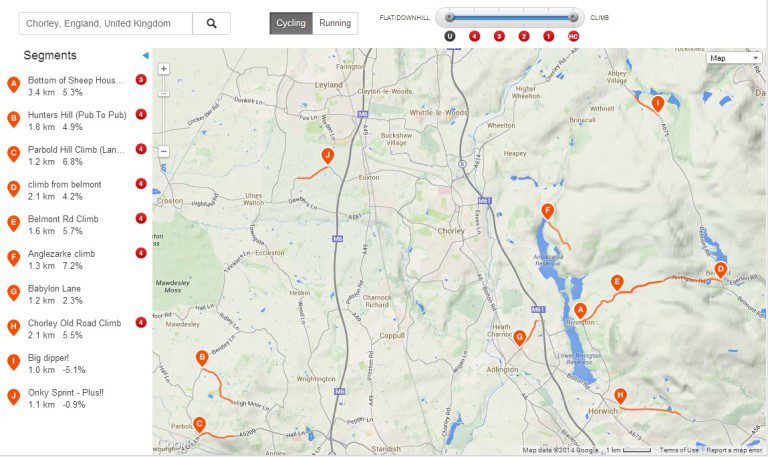Click map marker I near Abbey Village
Viewport: 768px width, 457px height.
coord(657,103)
